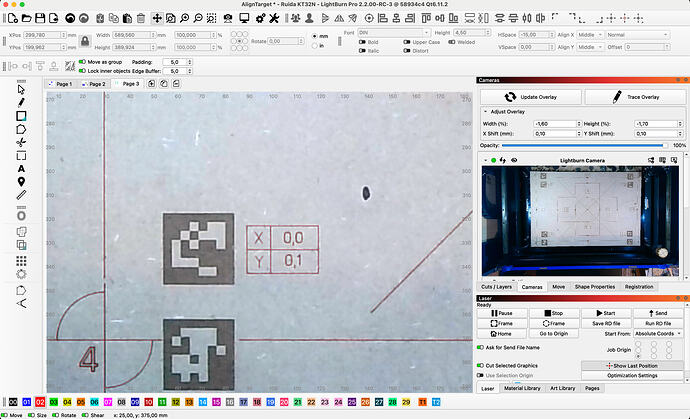Click the Trace Overlay button
This screenshot has height=419, width=690.
(x=635, y=97)
